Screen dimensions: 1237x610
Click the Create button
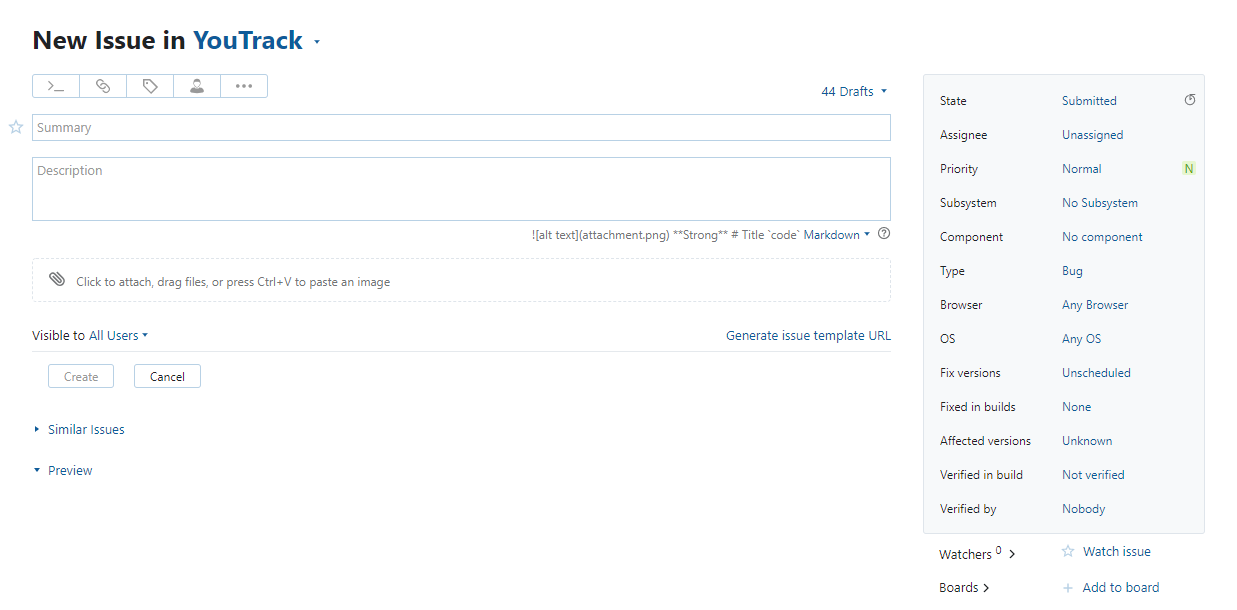(81, 376)
